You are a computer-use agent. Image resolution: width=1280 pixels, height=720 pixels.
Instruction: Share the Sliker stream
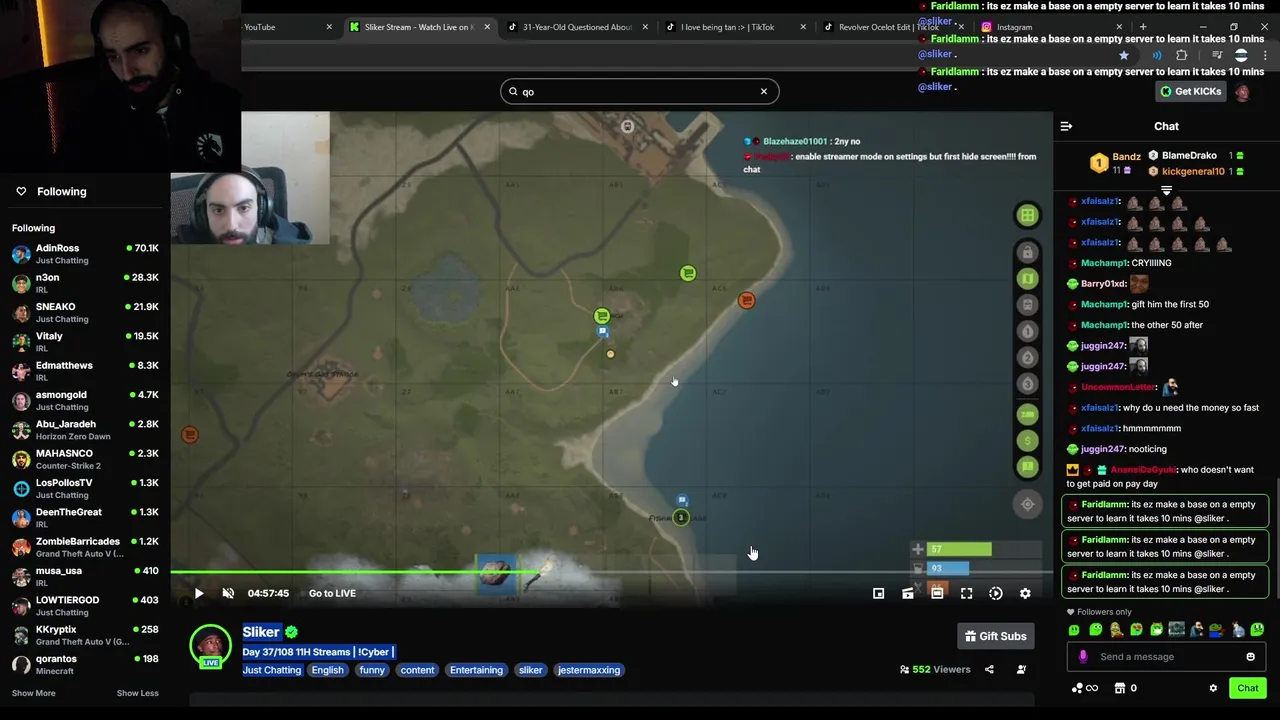[989, 669]
